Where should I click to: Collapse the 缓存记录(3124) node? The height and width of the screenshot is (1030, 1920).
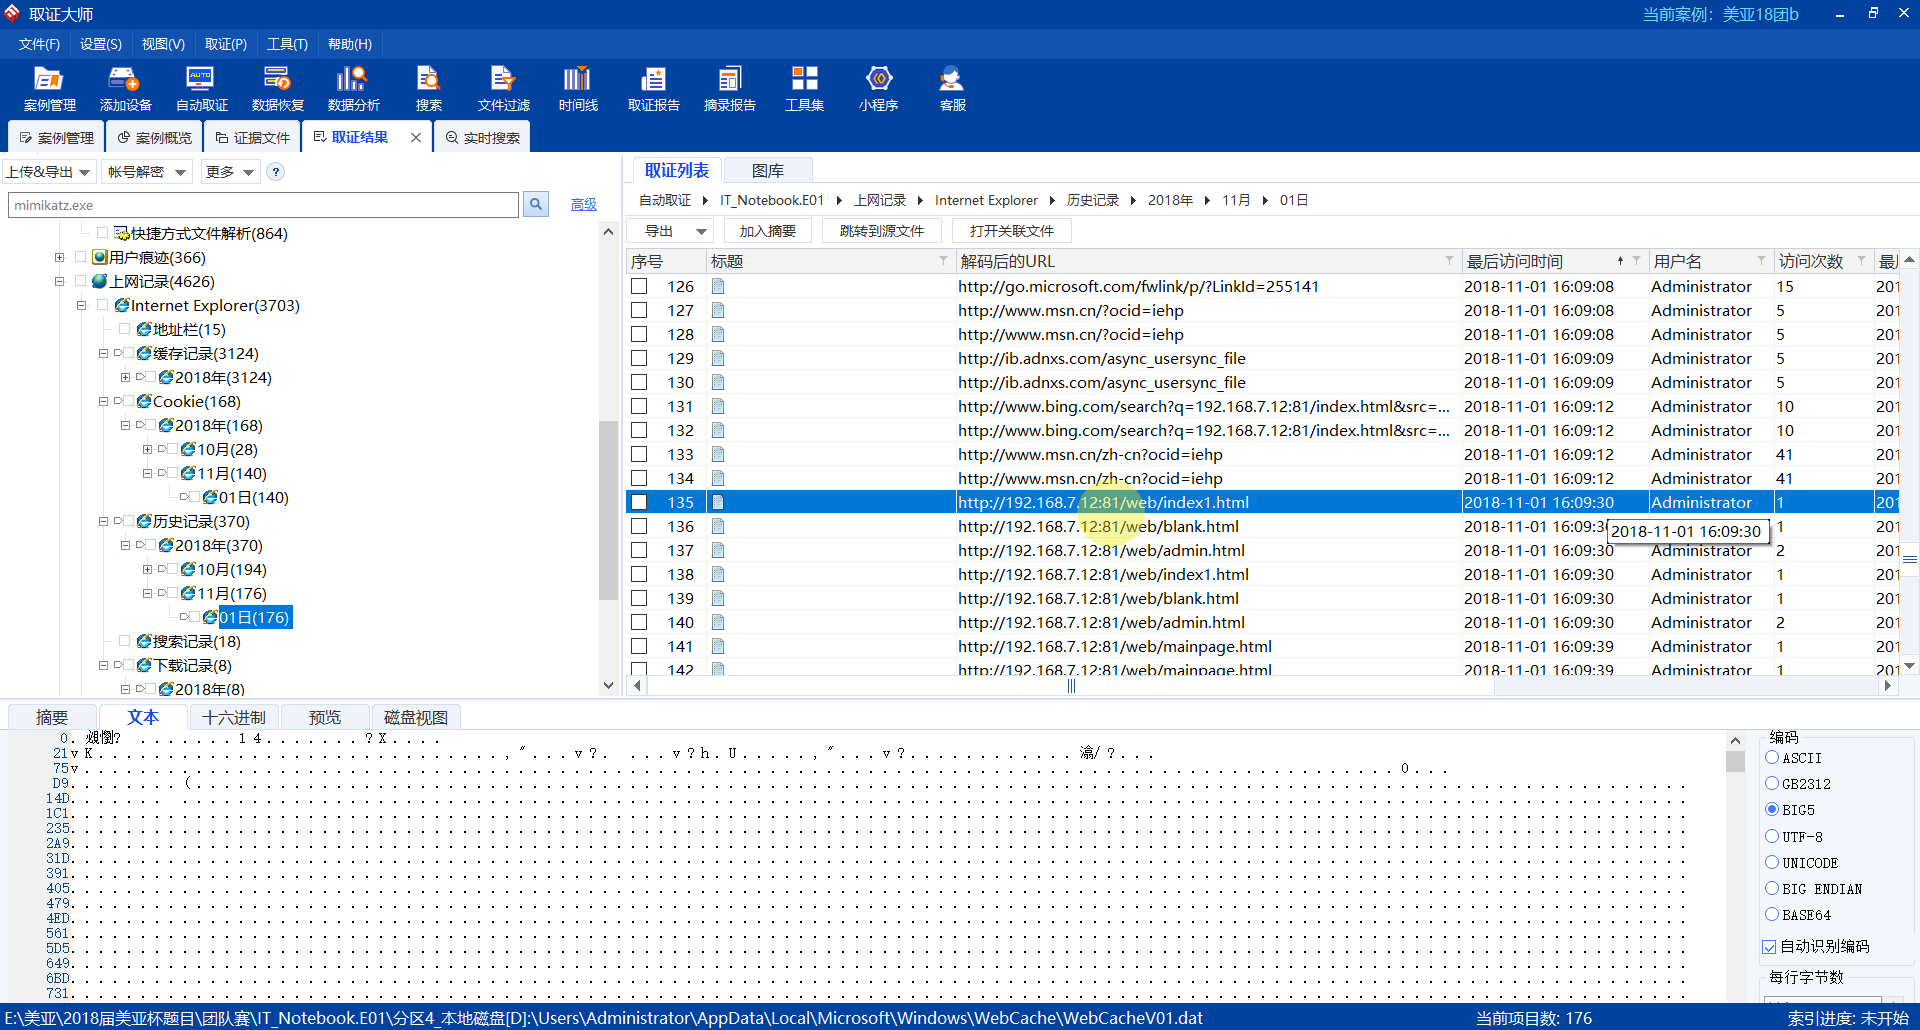click(103, 353)
